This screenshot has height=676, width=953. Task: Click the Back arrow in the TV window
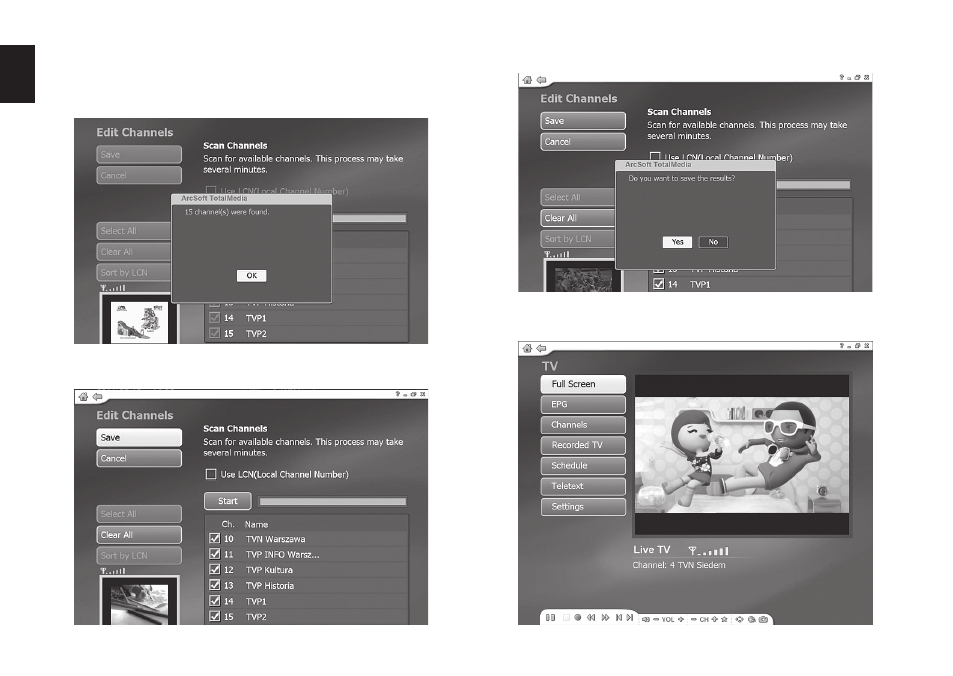tap(541, 348)
